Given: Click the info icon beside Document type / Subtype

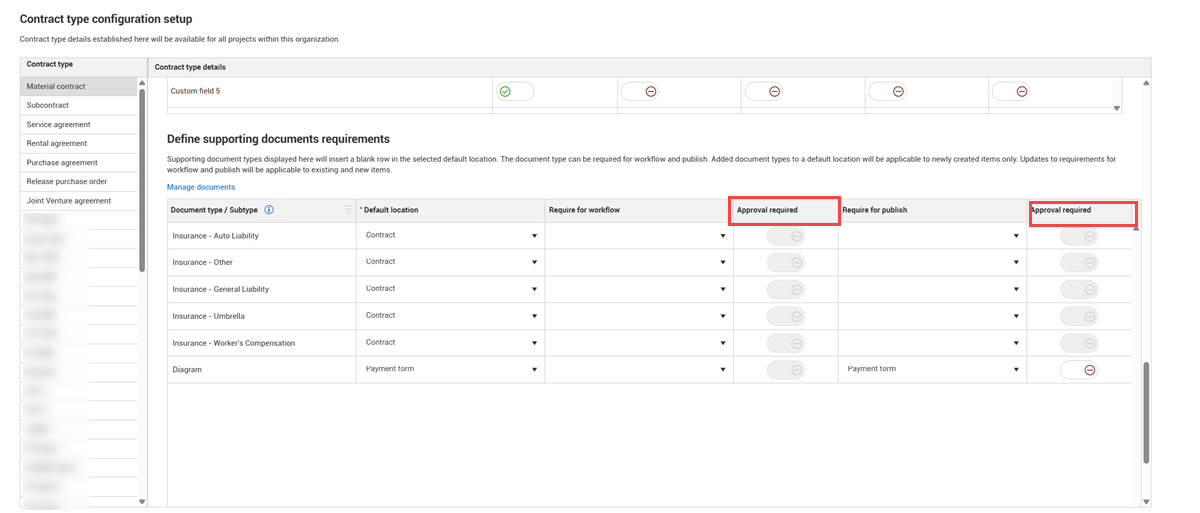Looking at the screenshot, I should pyautogui.click(x=269, y=210).
